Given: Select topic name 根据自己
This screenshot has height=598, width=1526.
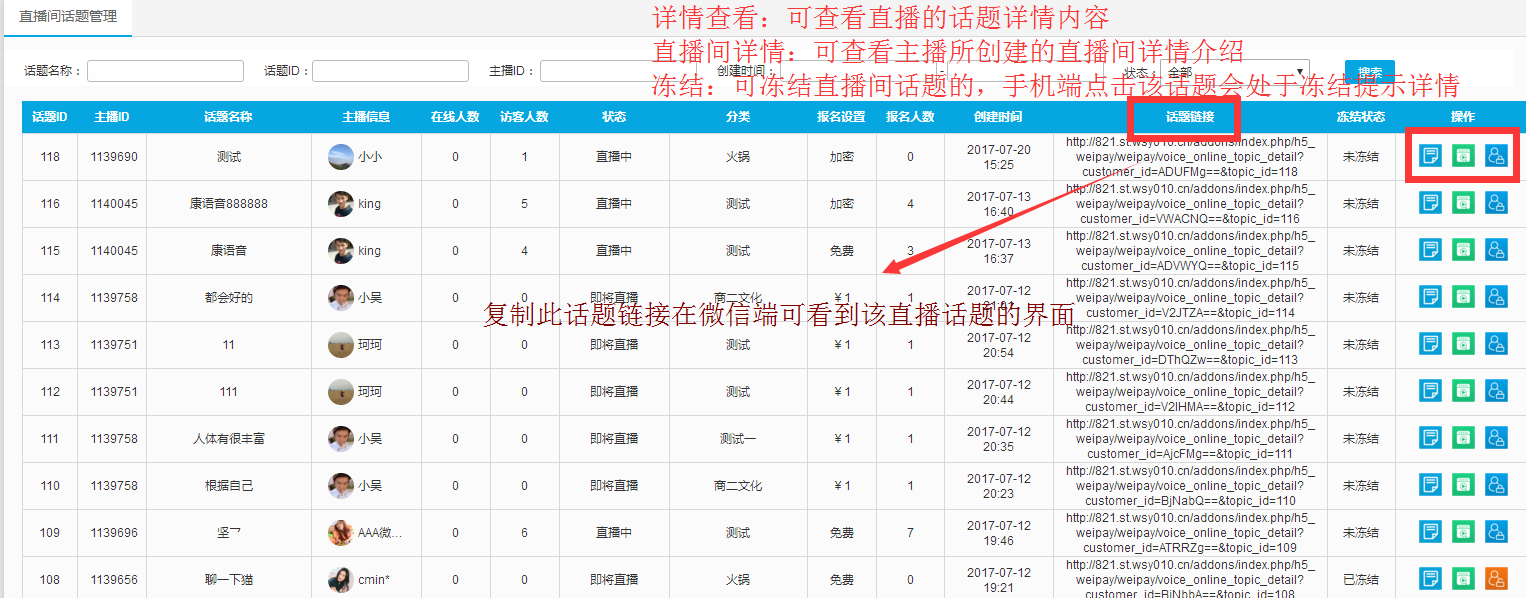Looking at the screenshot, I should click(x=229, y=485).
